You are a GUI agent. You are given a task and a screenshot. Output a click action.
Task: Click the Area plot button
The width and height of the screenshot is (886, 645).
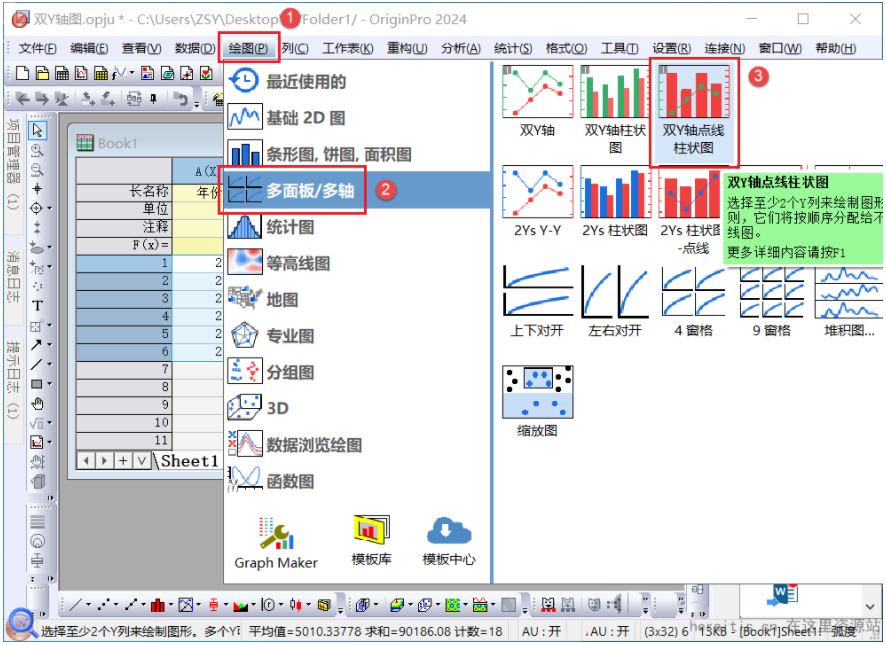(241, 605)
